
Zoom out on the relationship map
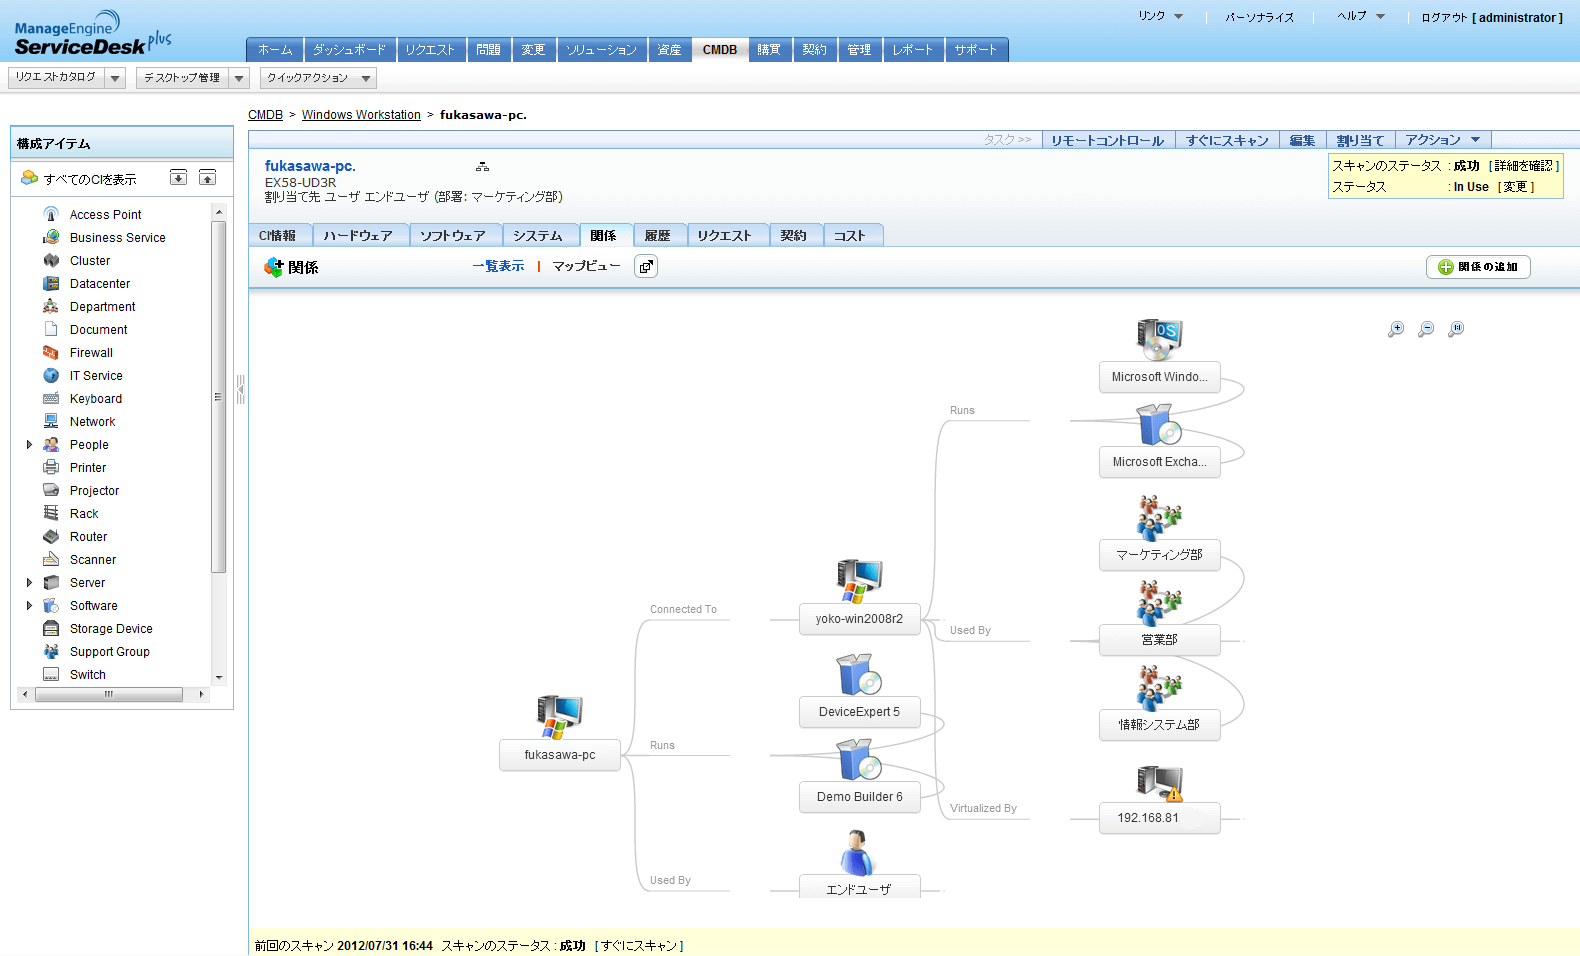(1426, 329)
